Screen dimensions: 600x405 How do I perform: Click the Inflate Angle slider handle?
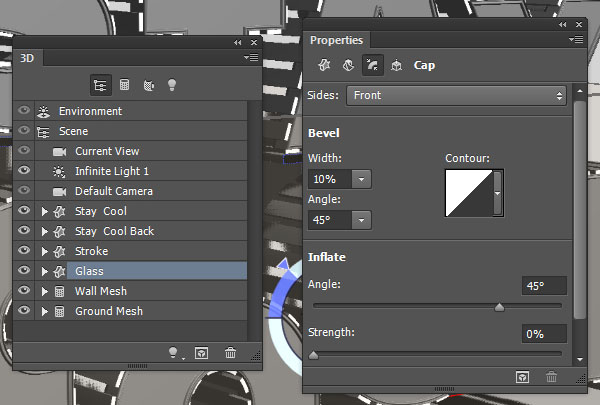pyautogui.click(x=499, y=307)
